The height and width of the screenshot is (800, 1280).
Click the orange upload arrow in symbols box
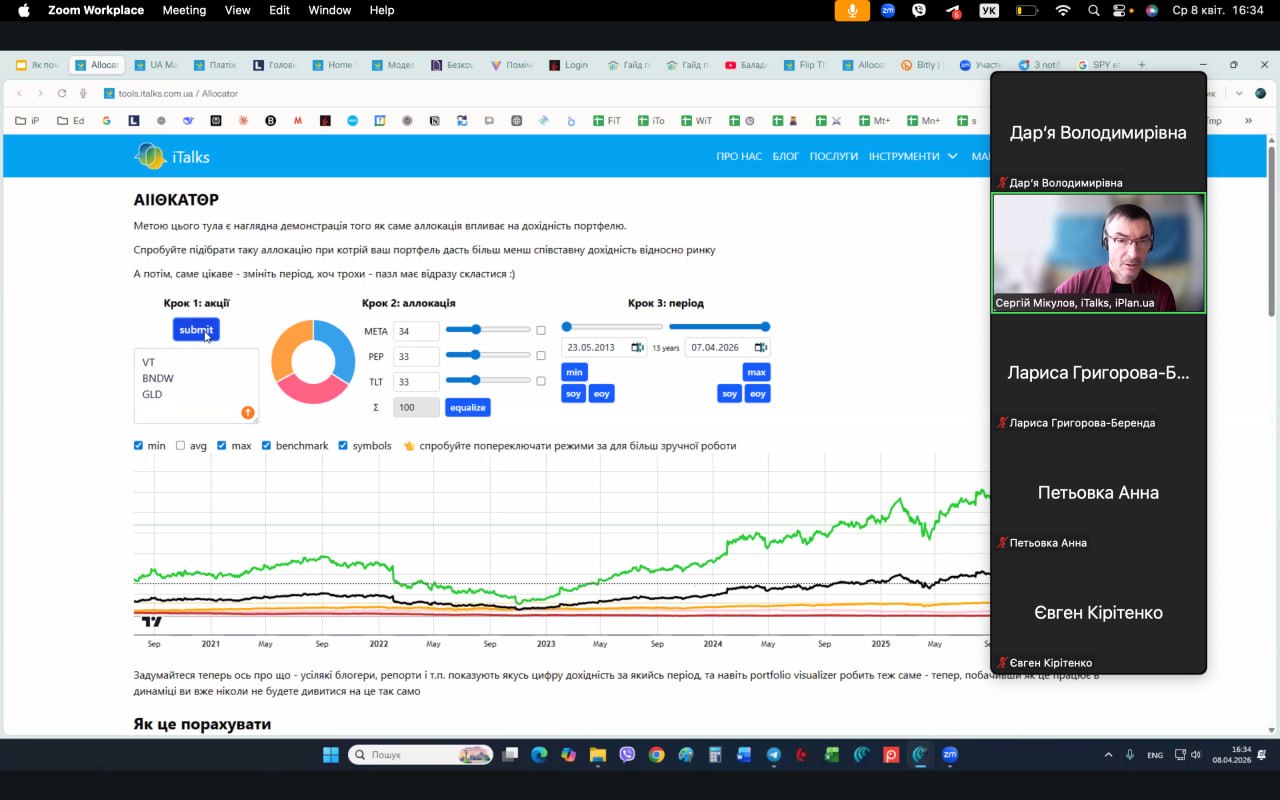point(248,412)
